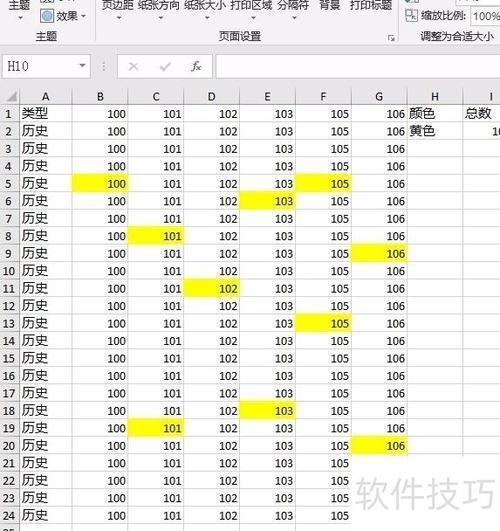Select row 24 header
This screenshot has height=531, width=500.
tap(10, 515)
